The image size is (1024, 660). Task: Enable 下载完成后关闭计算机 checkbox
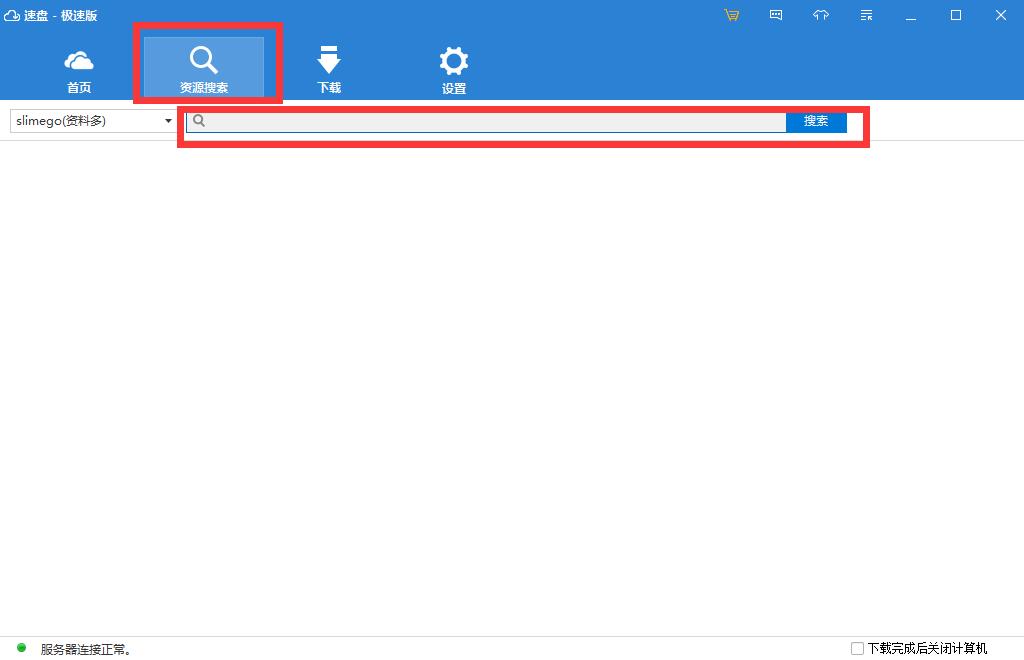point(857,648)
